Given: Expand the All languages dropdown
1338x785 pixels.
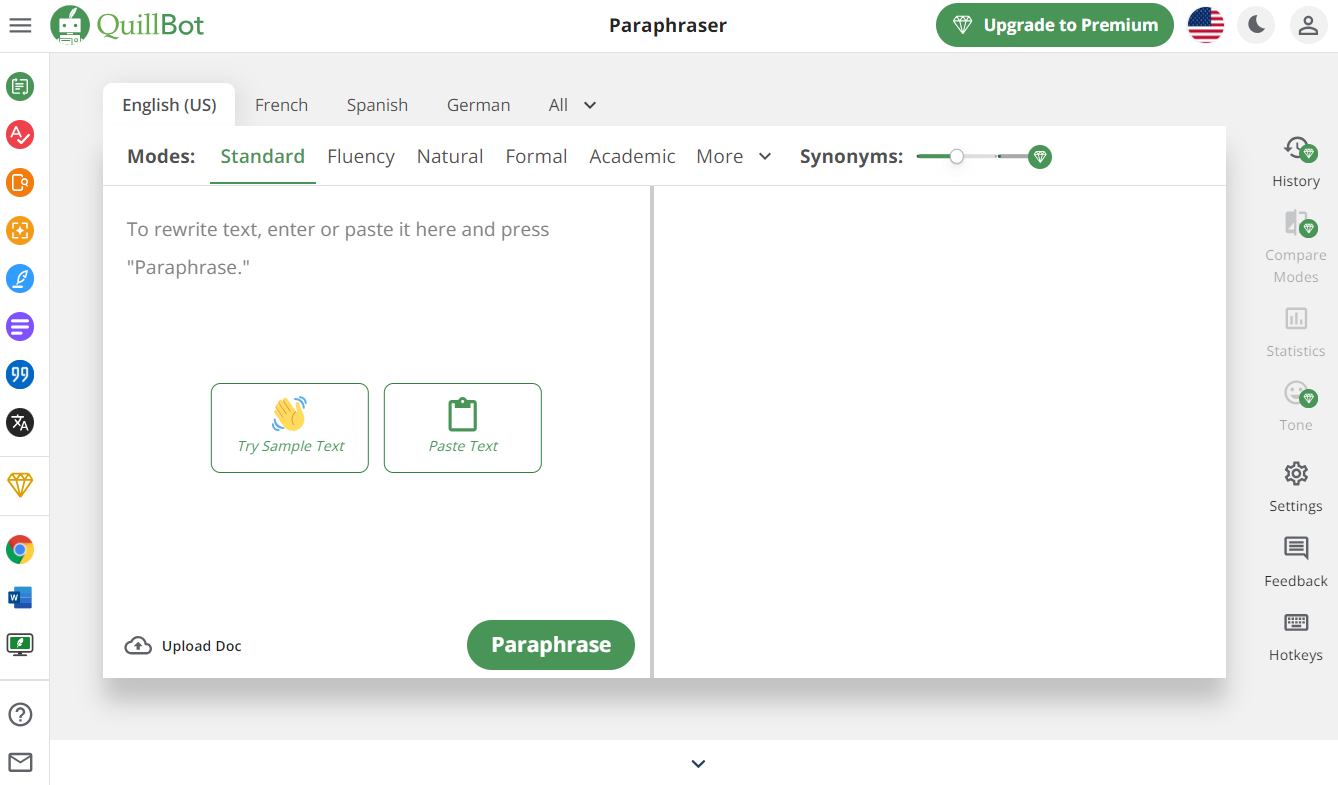Looking at the screenshot, I should (573, 105).
